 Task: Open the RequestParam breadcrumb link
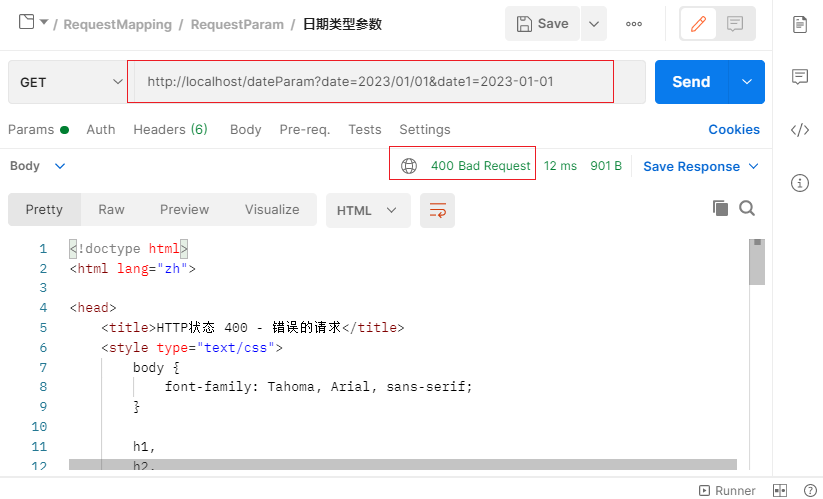pos(237,24)
